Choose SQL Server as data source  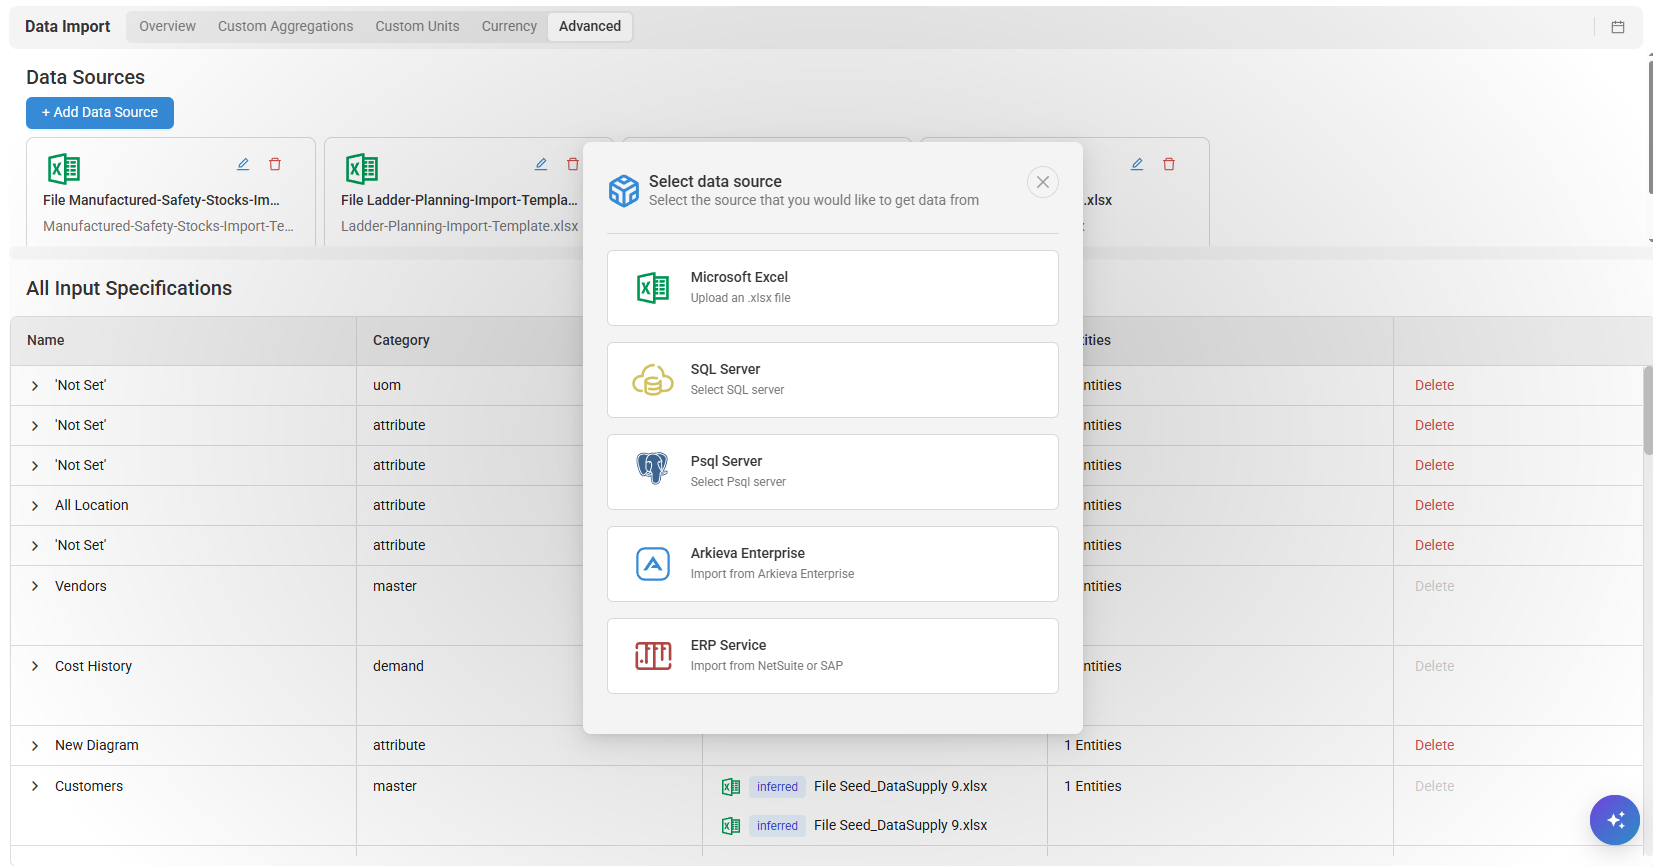[x=832, y=380]
